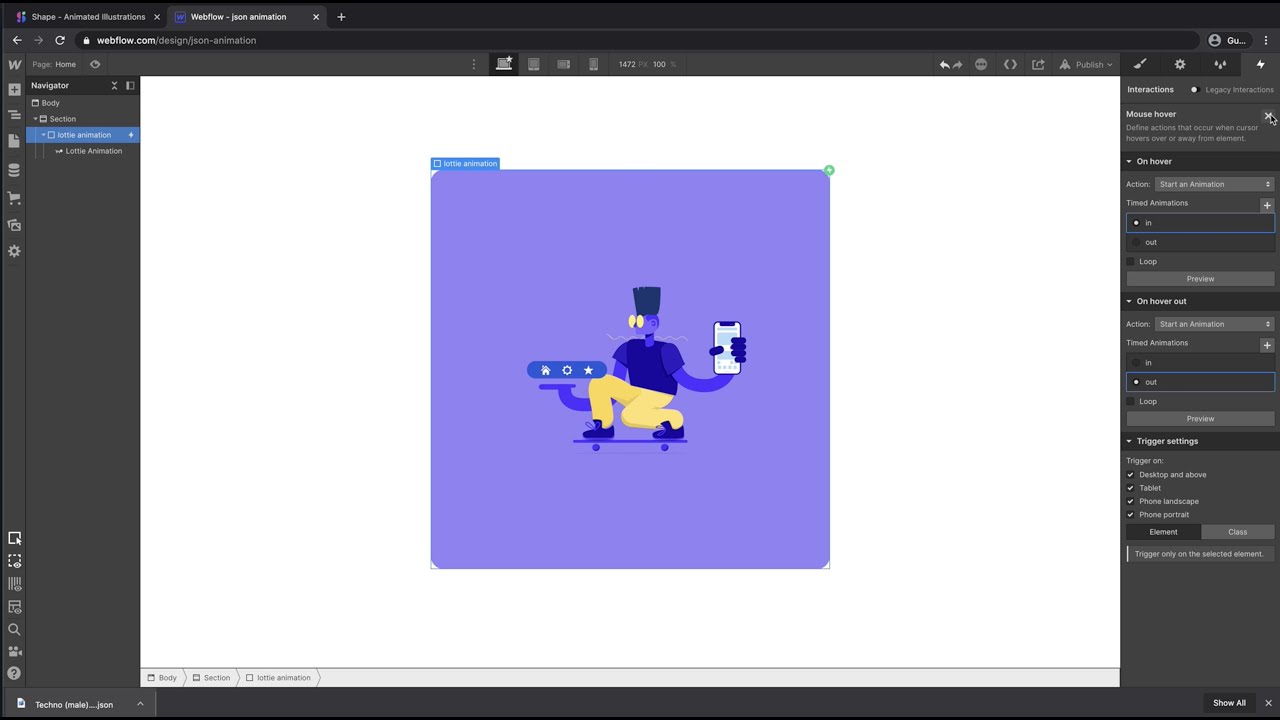The image size is (1280, 720).
Task: Switch to Mobile portrait breakpoint
Action: pyautogui.click(x=593, y=64)
